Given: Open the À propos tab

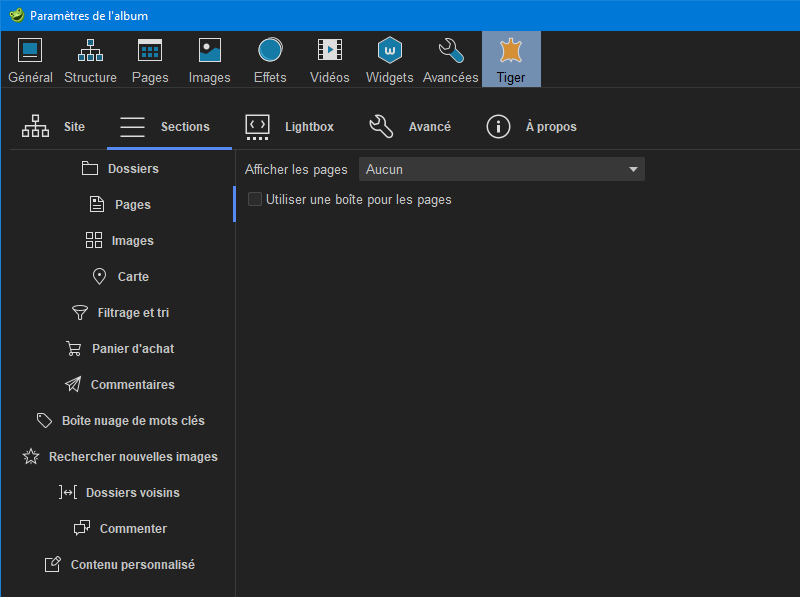Looking at the screenshot, I should (531, 127).
